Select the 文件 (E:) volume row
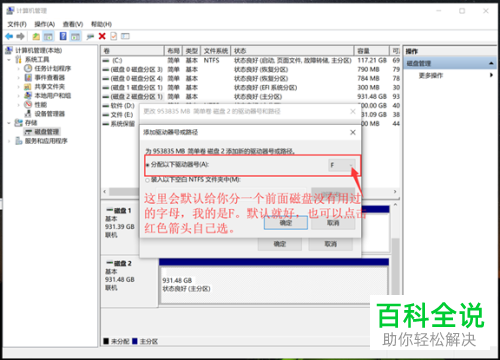The width and height of the screenshot is (500, 360). [x=122, y=115]
